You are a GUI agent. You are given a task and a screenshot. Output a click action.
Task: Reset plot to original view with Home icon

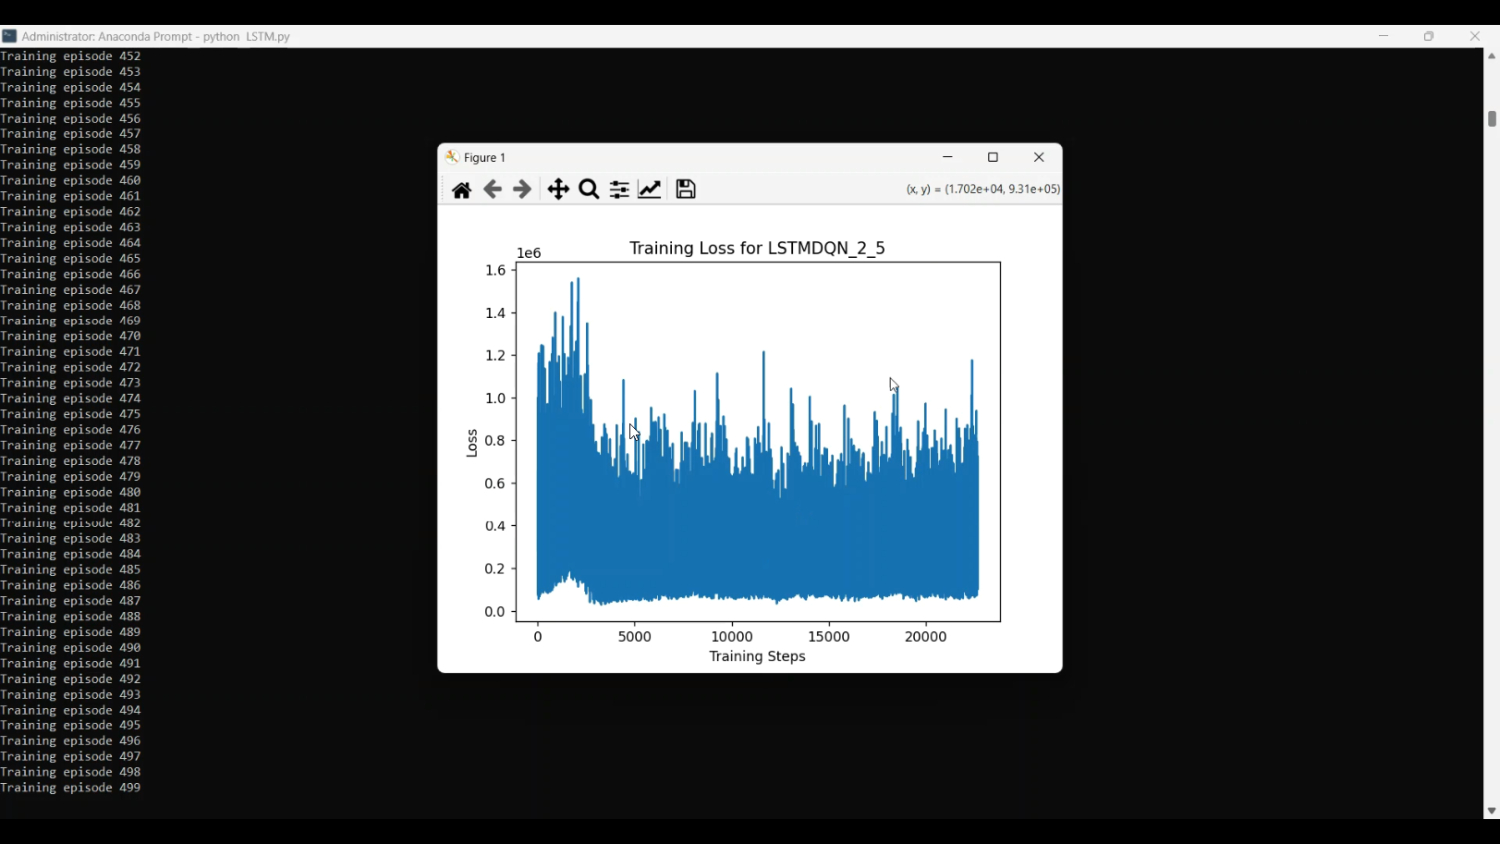point(461,188)
